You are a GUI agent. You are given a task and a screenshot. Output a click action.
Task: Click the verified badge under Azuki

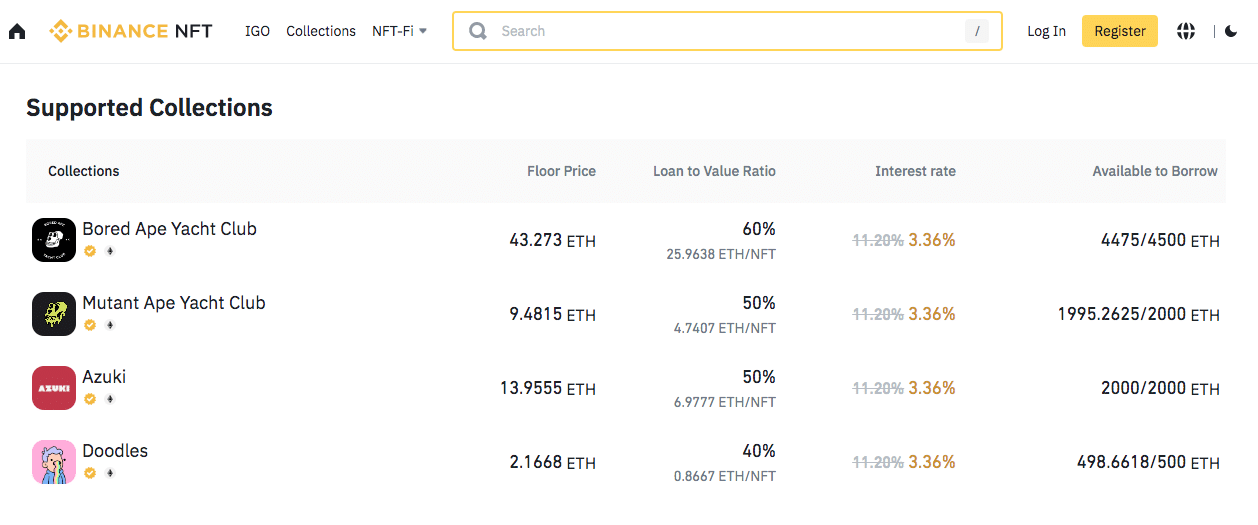(x=90, y=399)
